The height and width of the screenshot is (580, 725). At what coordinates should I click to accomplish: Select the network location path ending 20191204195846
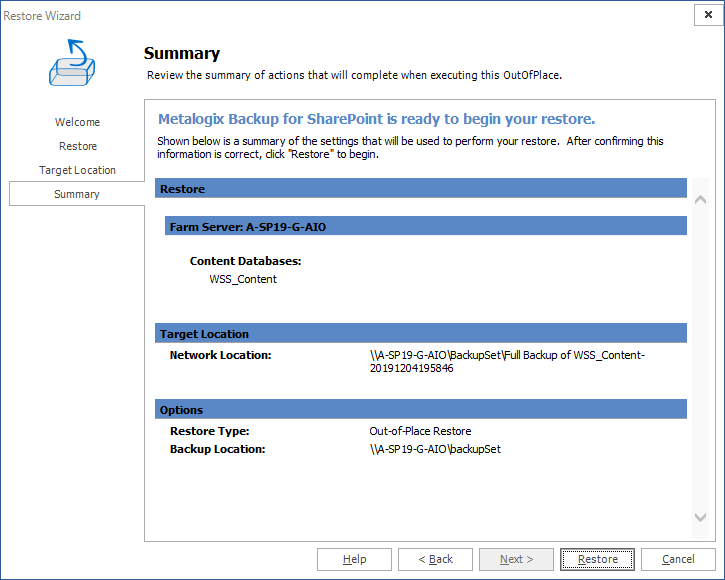tap(507, 361)
